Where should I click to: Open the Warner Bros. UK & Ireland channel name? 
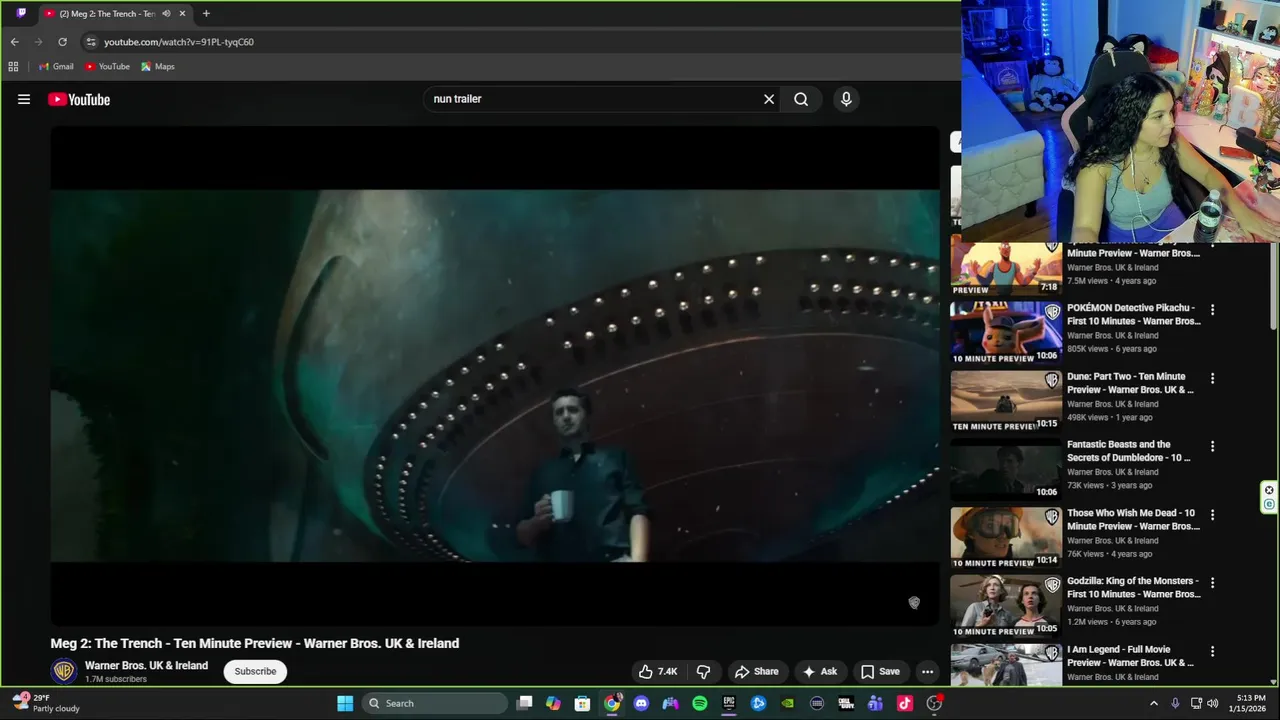pyautogui.click(x=146, y=665)
